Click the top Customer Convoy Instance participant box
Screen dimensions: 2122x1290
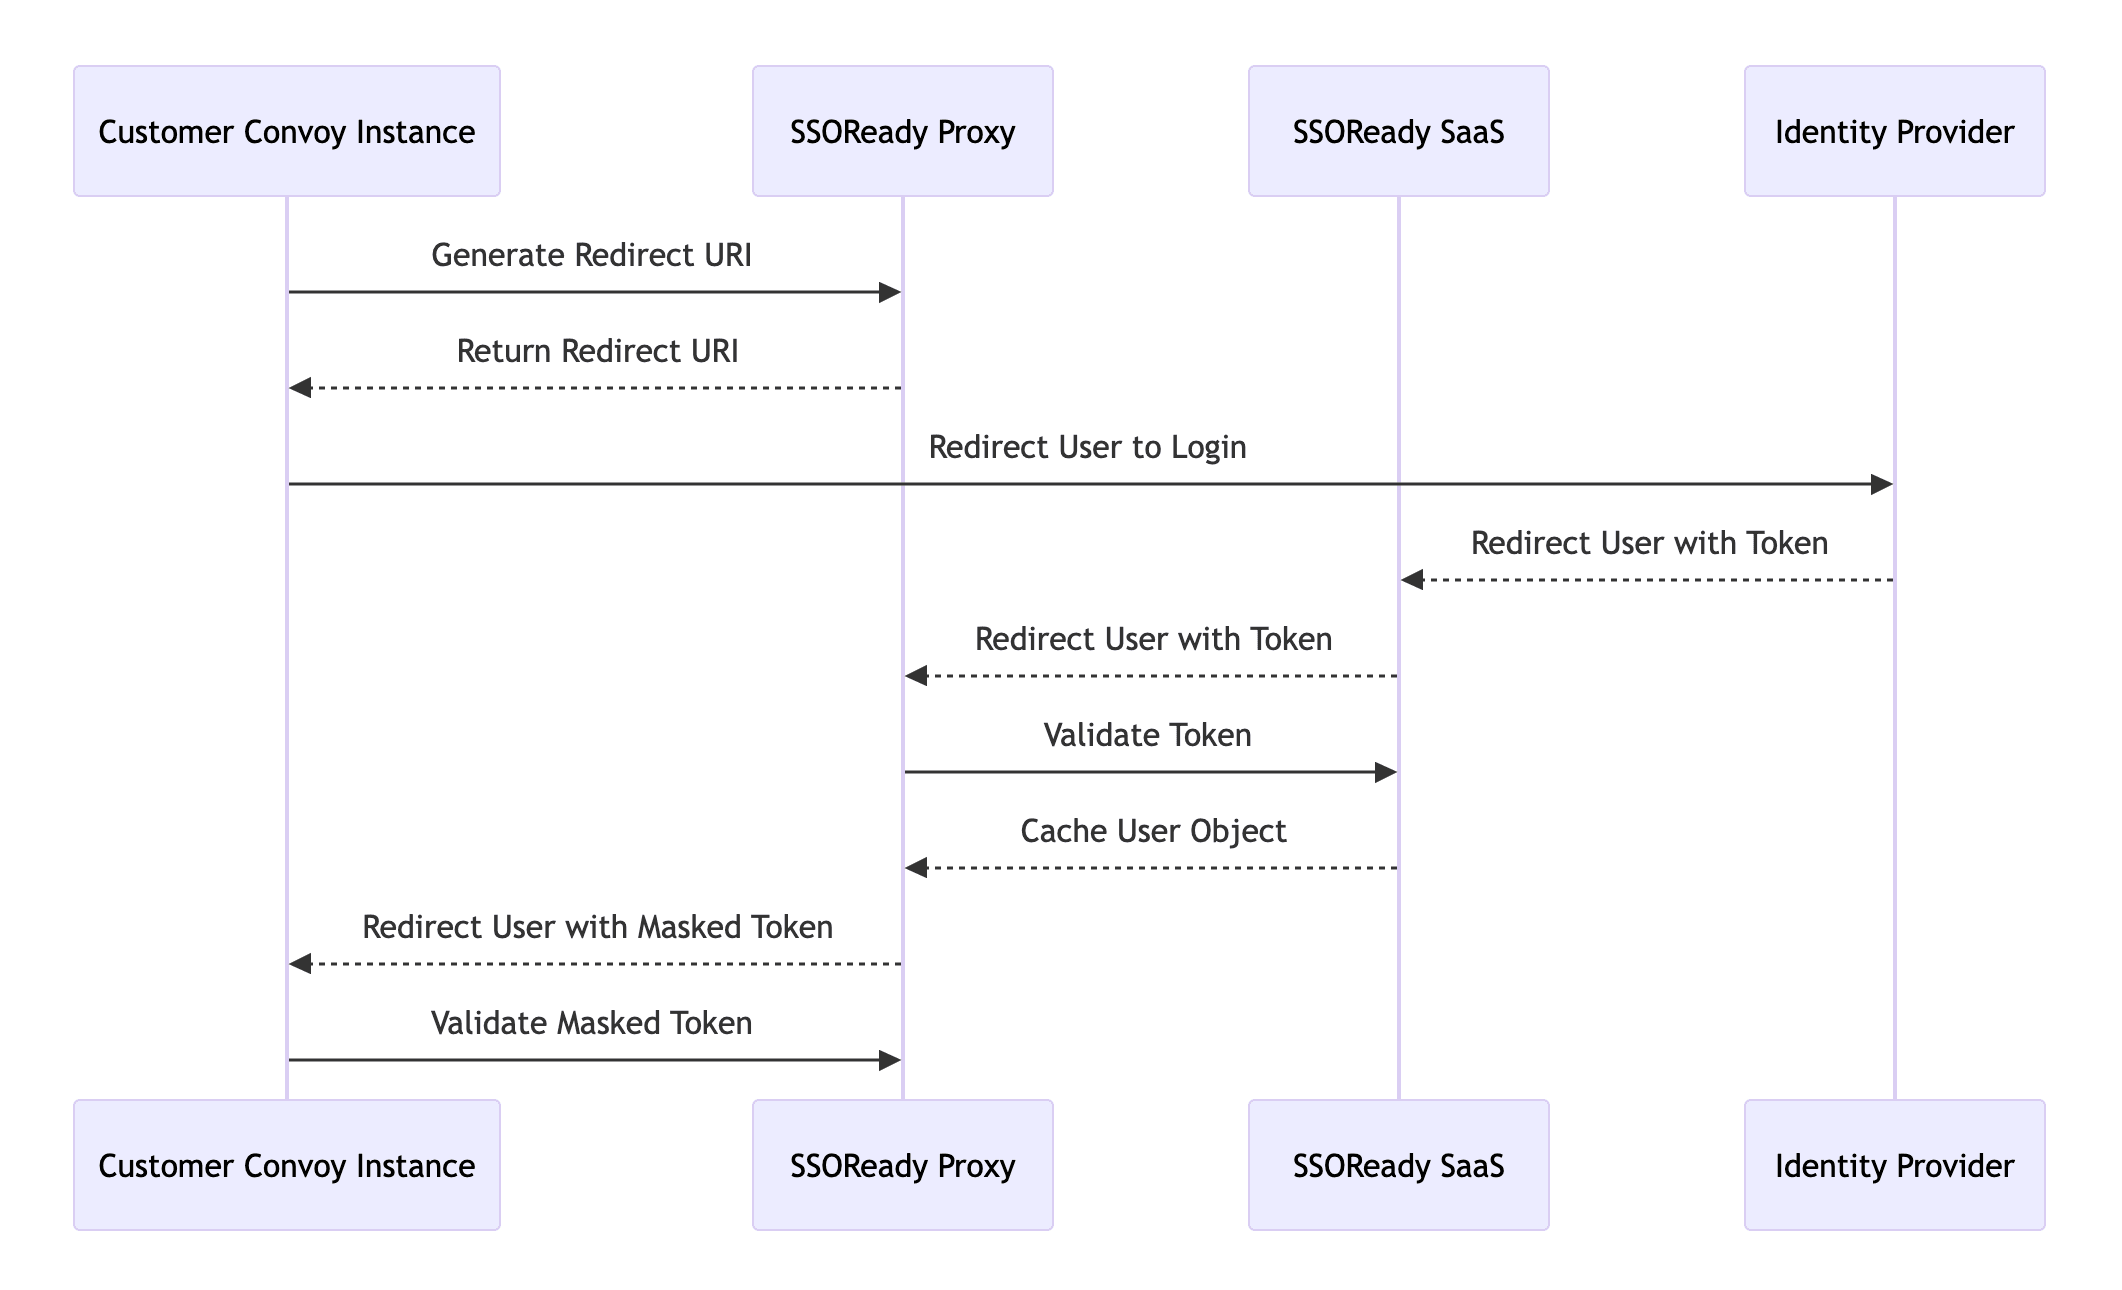coord(286,131)
